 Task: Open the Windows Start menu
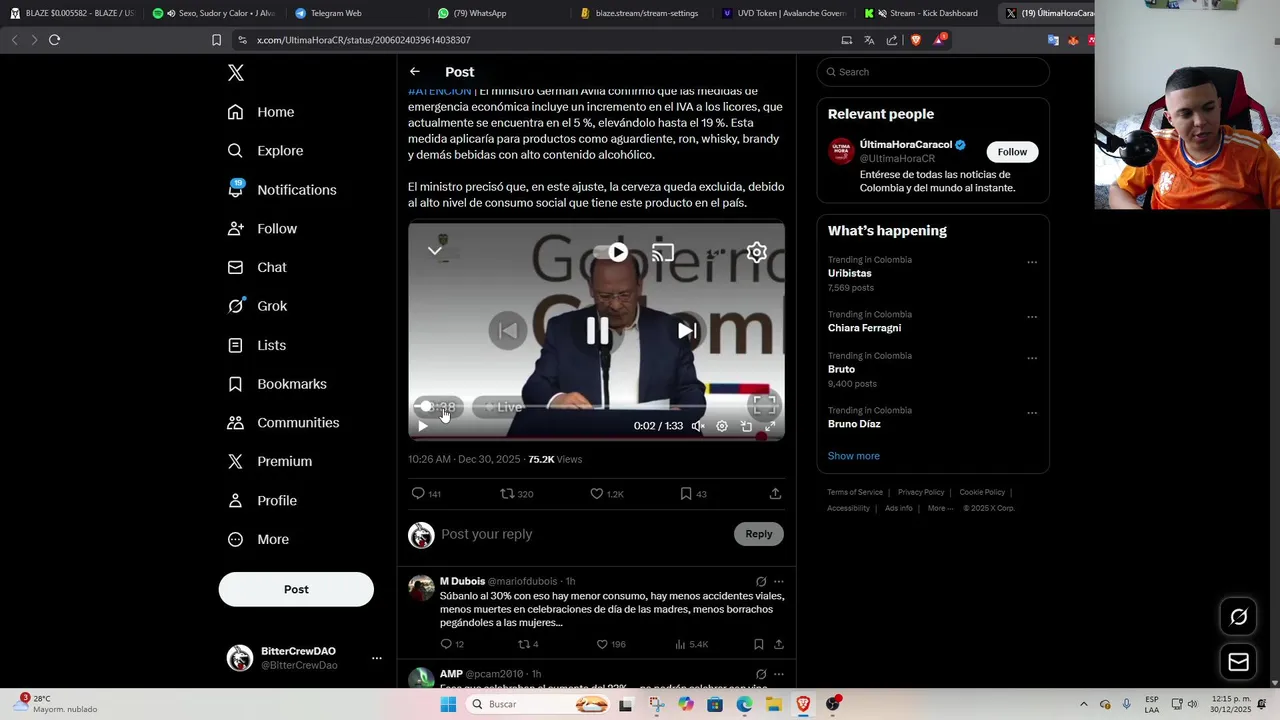click(448, 704)
